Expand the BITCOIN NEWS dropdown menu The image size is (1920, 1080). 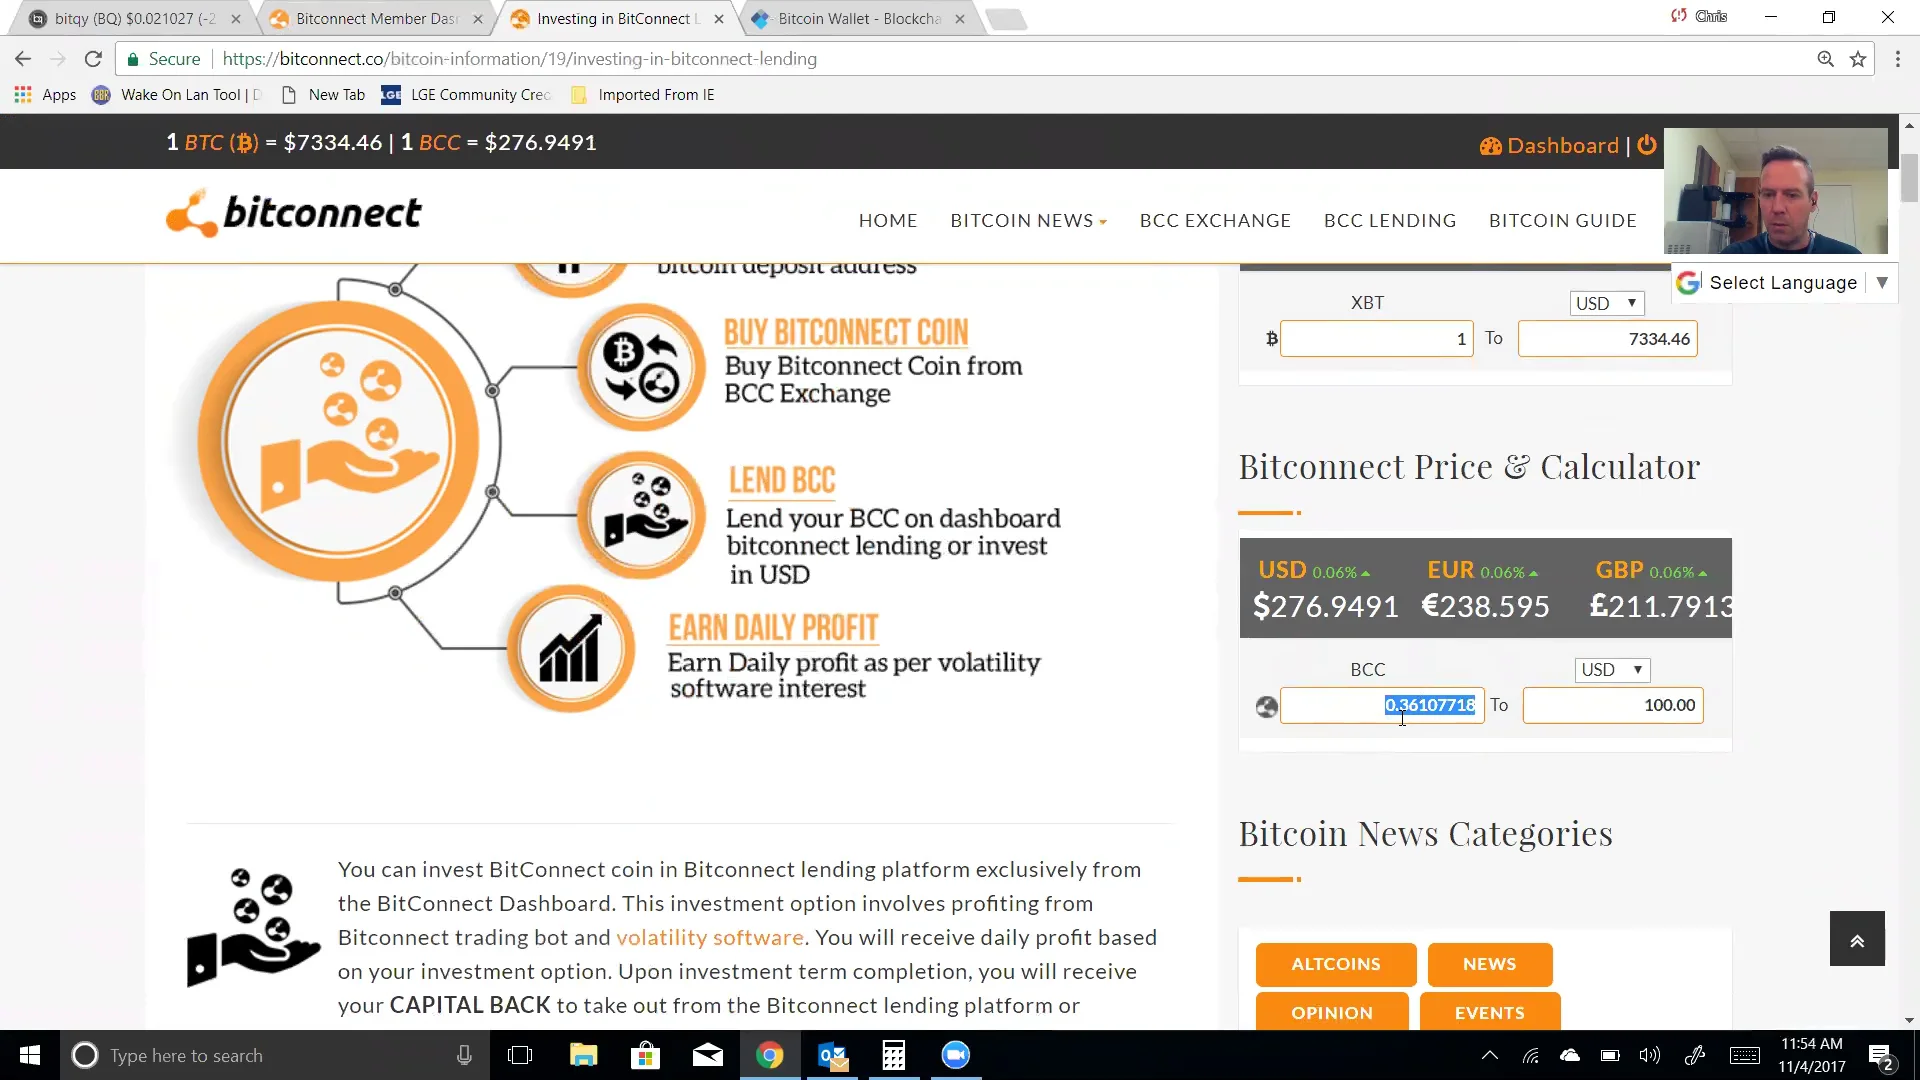[1028, 220]
